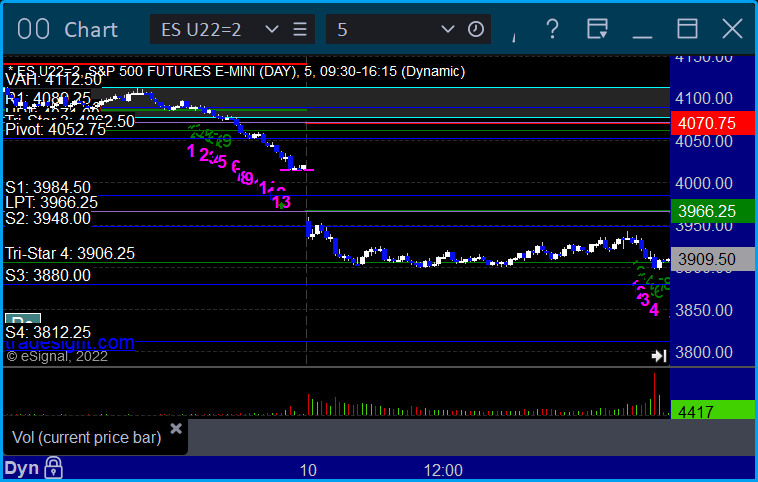Maximize the chart window
This screenshot has height=482, width=758.
tap(687, 29)
